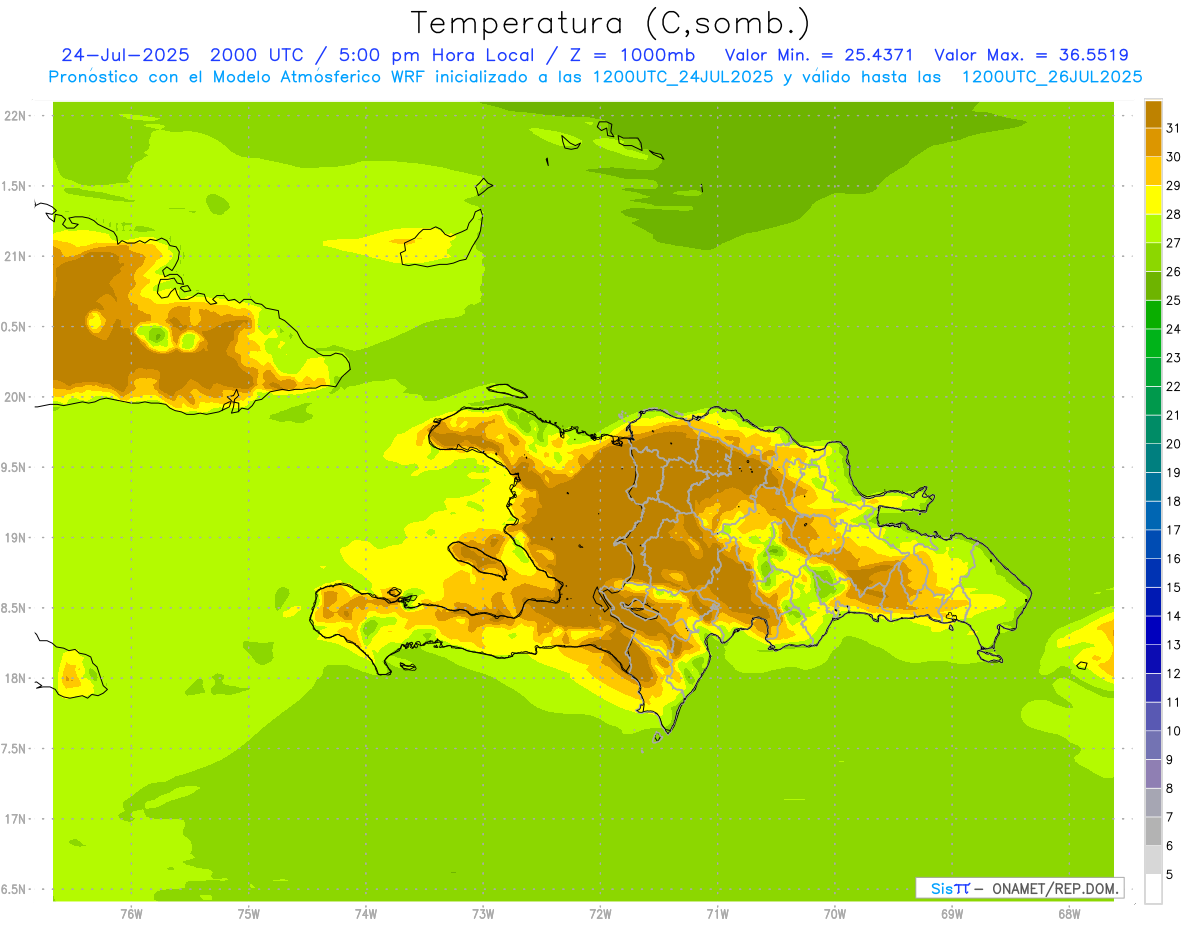Click the legend swatch between 24 and 25
This screenshot has height=927, width=1200.
[1153, 315]
